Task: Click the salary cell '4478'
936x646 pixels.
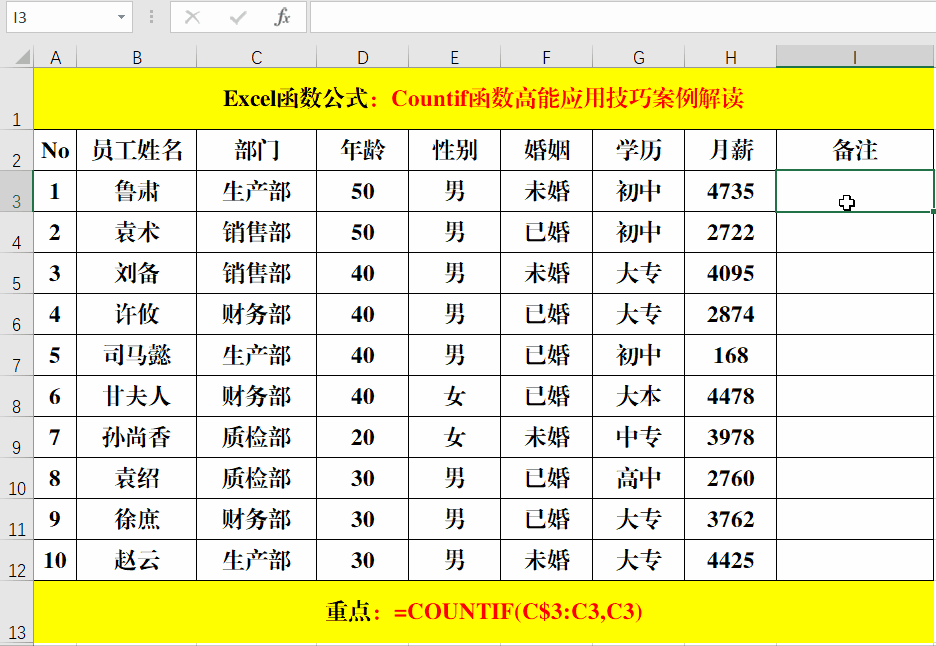Action: coord(730,396)
